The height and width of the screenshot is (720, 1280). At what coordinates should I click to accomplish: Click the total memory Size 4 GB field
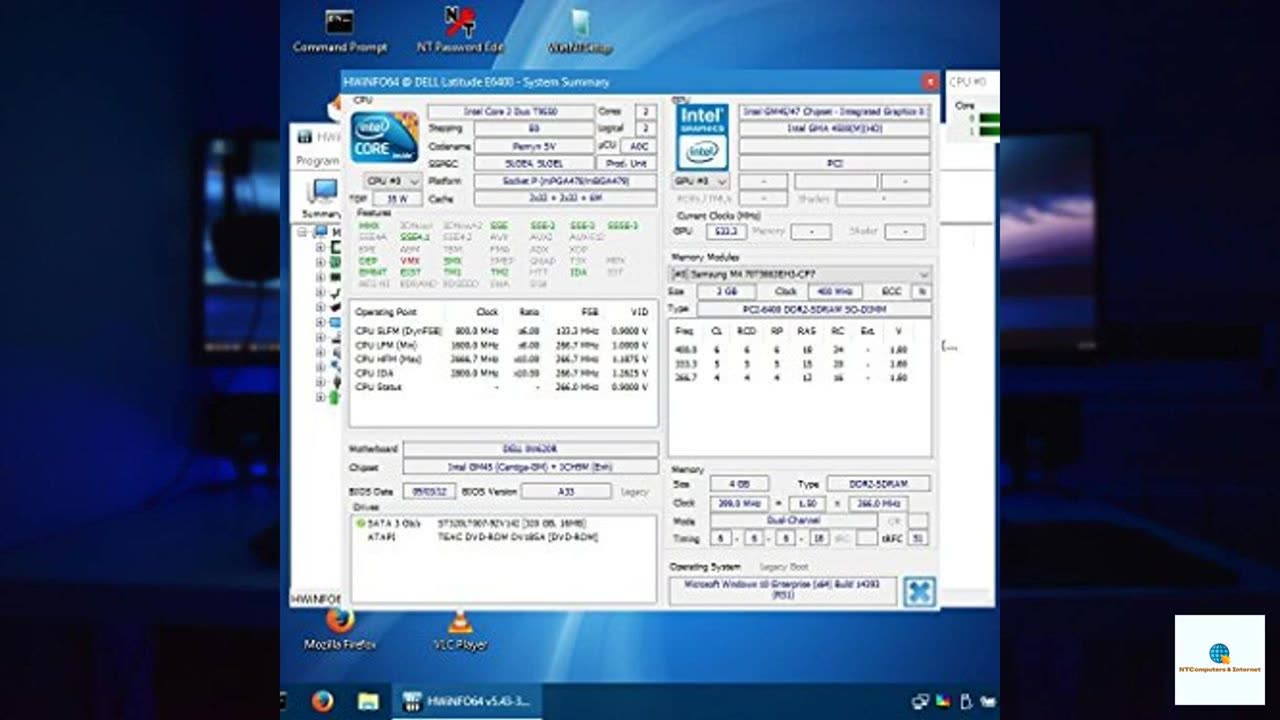coord(739,484)
